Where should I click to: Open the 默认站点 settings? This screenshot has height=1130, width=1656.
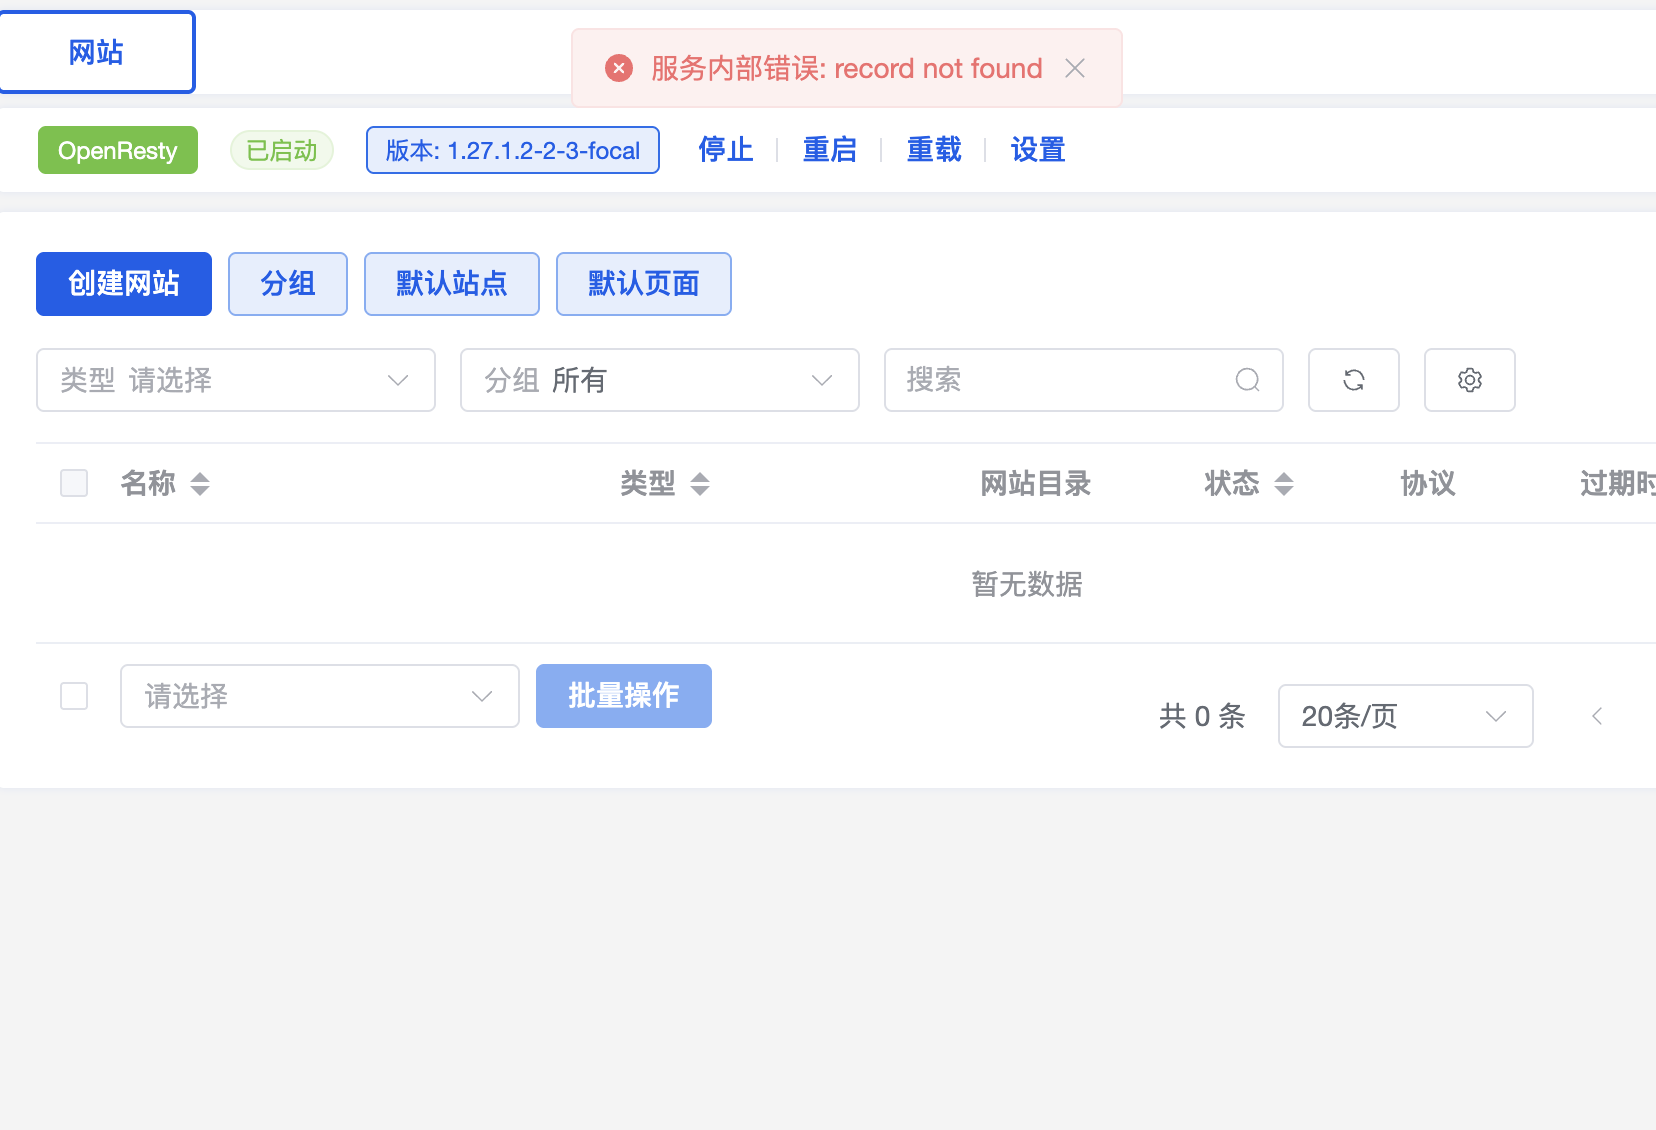tap(452, 284)
